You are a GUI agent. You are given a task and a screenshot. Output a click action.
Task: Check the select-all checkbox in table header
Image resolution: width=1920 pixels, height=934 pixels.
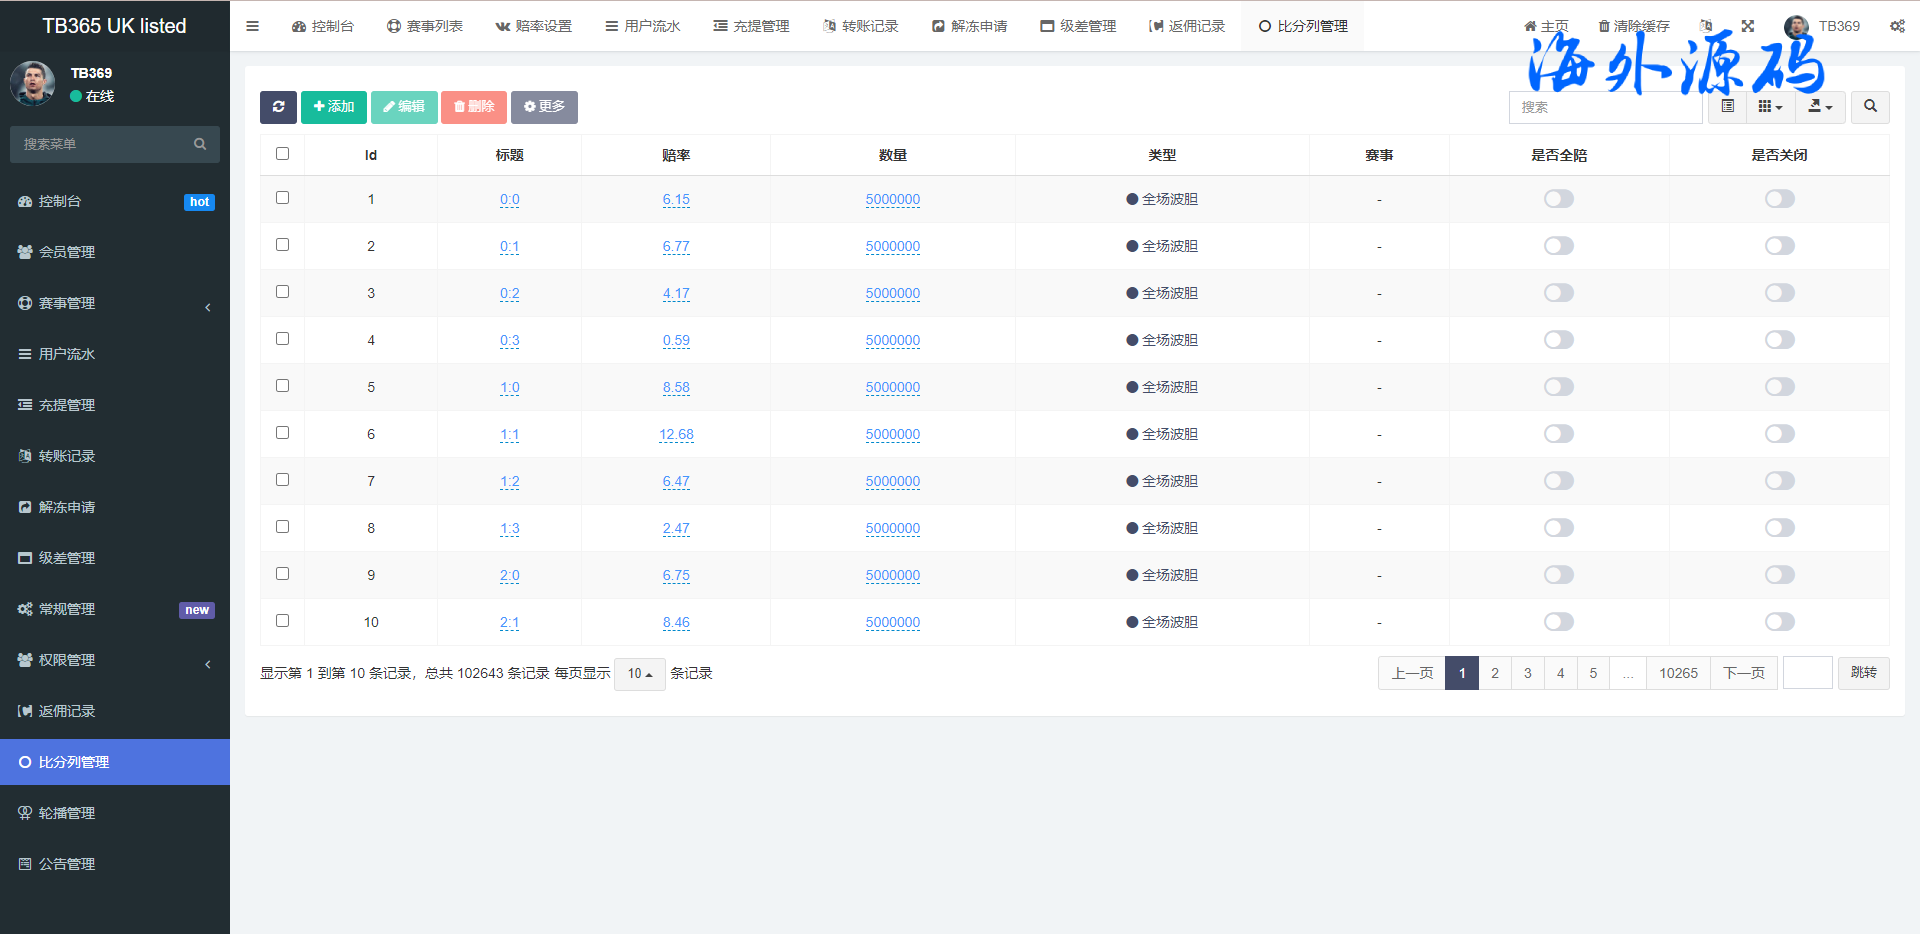click(282, 154)
